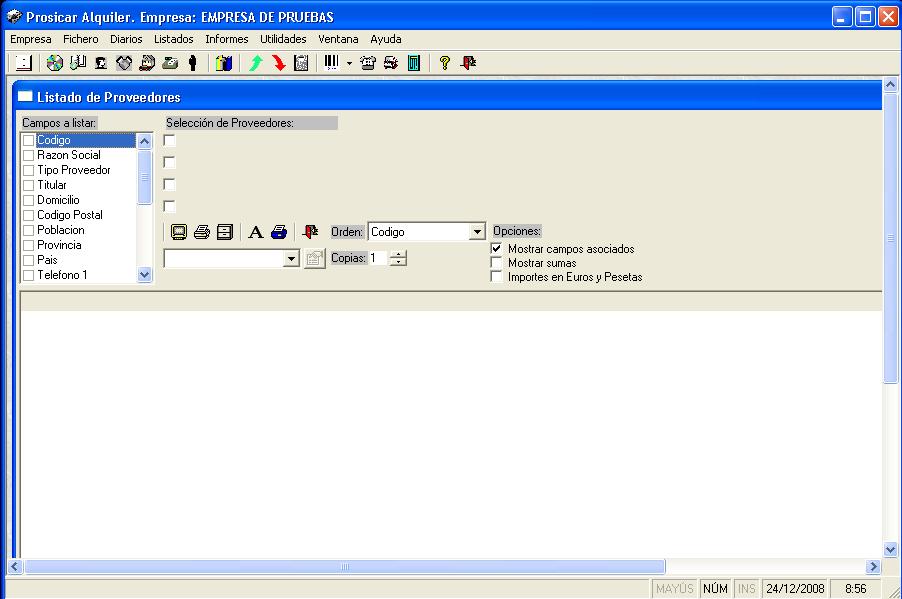Viewport: 902px width, 599px height.
Task: Open the Informes menu
Action: click(x=227, y=39)
